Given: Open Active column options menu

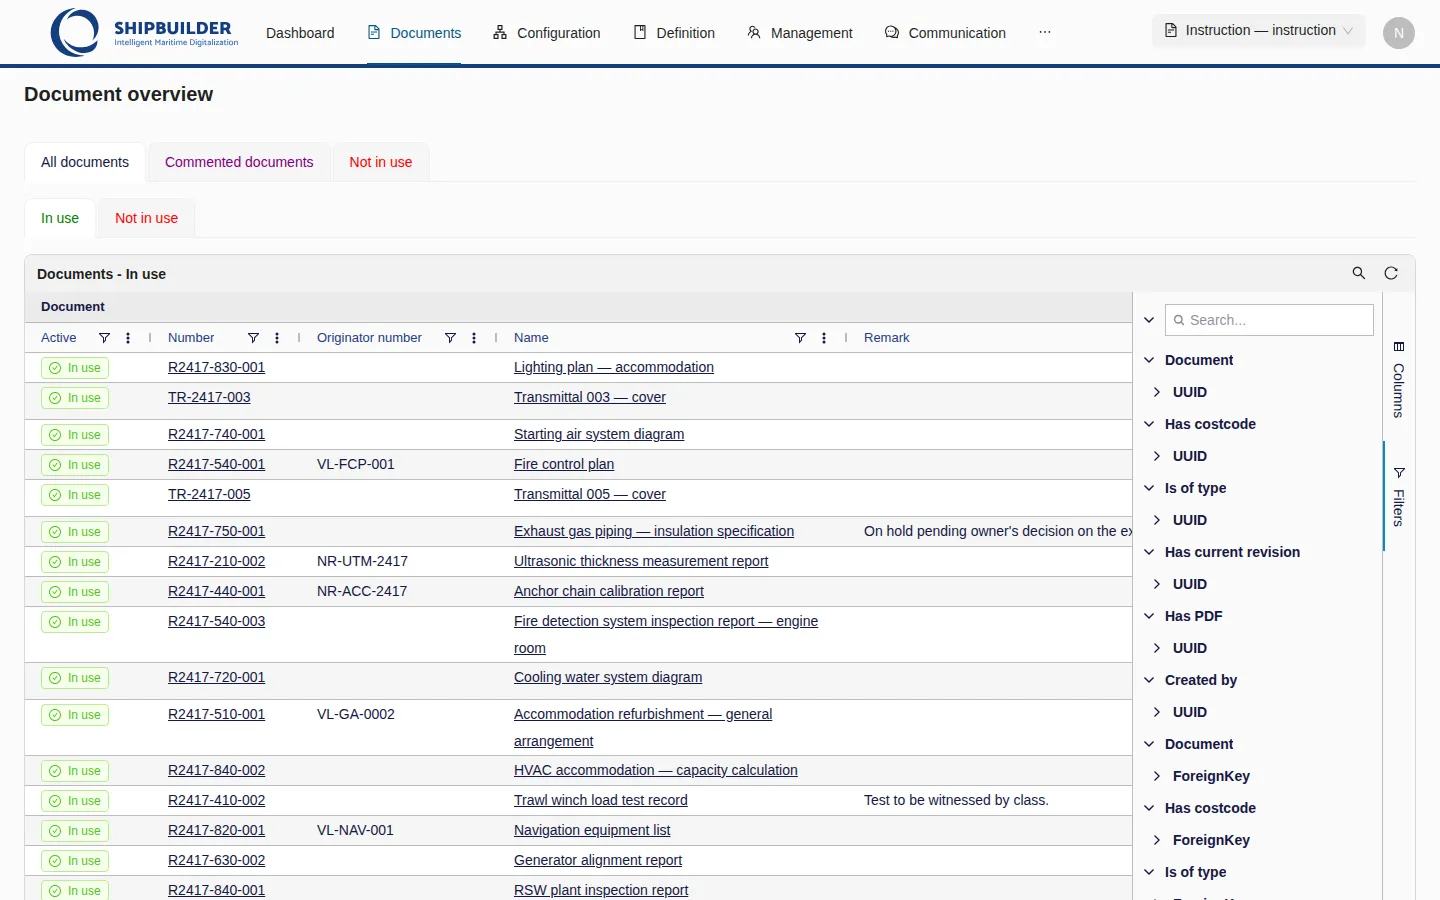Looking at the screenshot, I should 128,338.
